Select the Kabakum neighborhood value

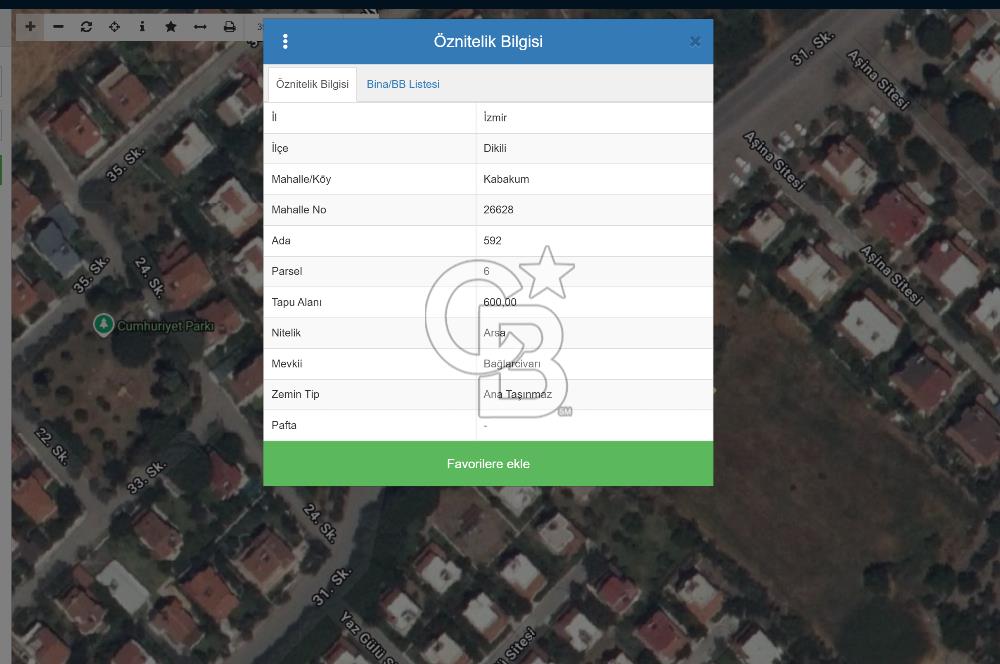click(x=506, y=179)
